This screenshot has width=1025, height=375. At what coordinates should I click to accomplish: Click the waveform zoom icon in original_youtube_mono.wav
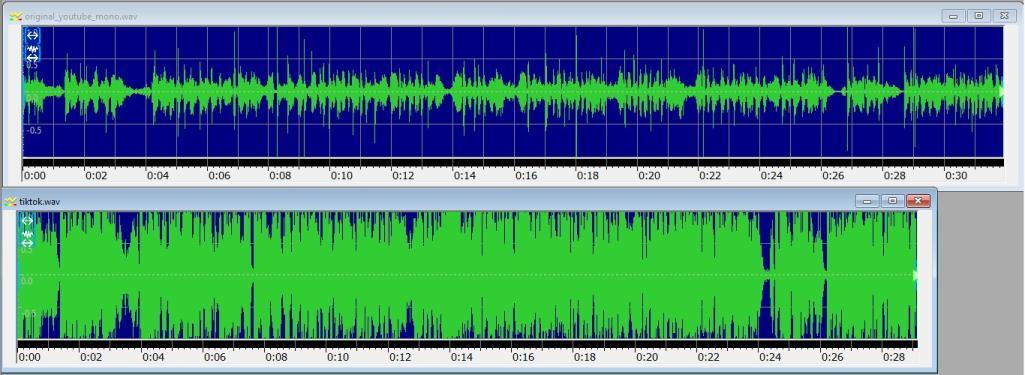(33, 48)
